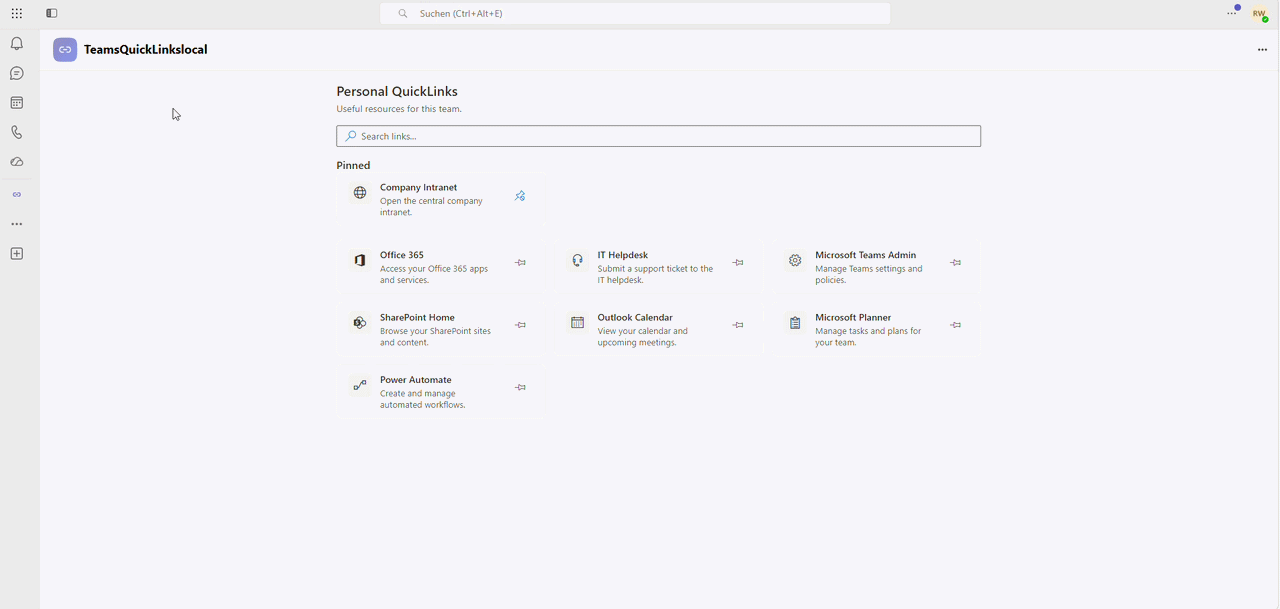Pin the Power Automate link
This screenshot has width=1280, height=609.
coord(521,387)
